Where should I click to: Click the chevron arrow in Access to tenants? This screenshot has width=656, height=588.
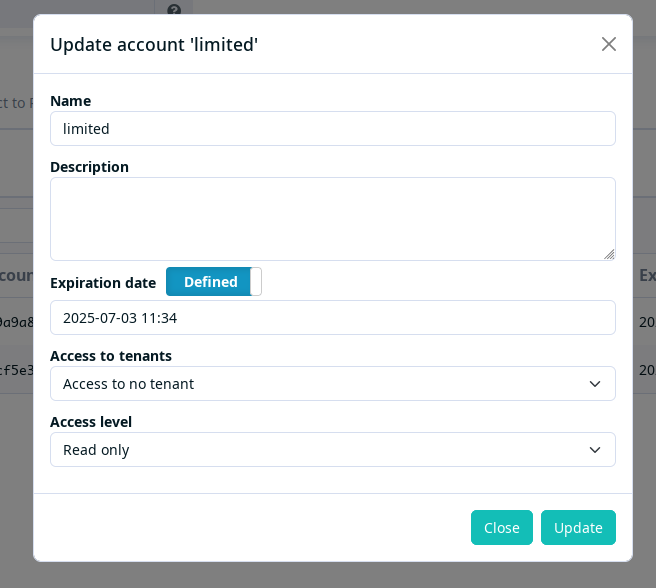(x=595, y=384)
